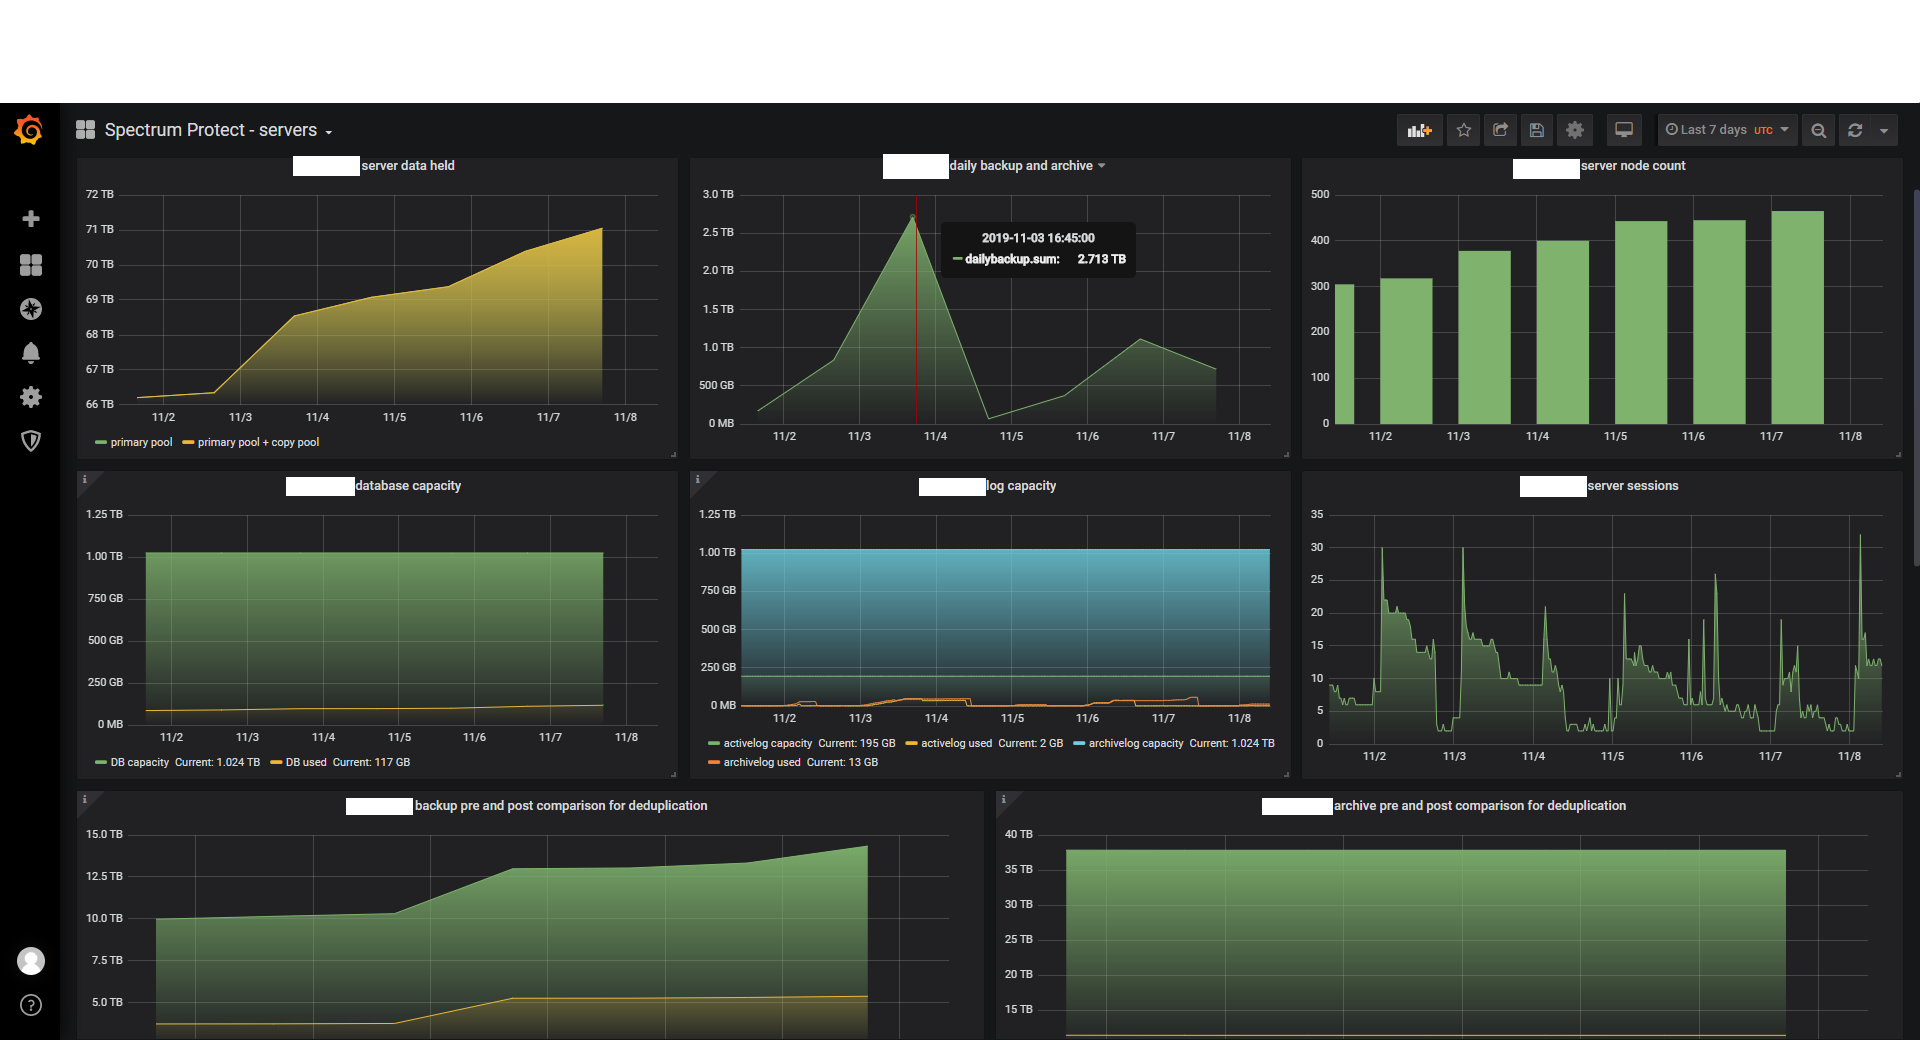Image resolution: width=1920 pixels, height=1040 pixels.
Task: Click the Grafana logo home icon
Action: [x=29, y=130]
